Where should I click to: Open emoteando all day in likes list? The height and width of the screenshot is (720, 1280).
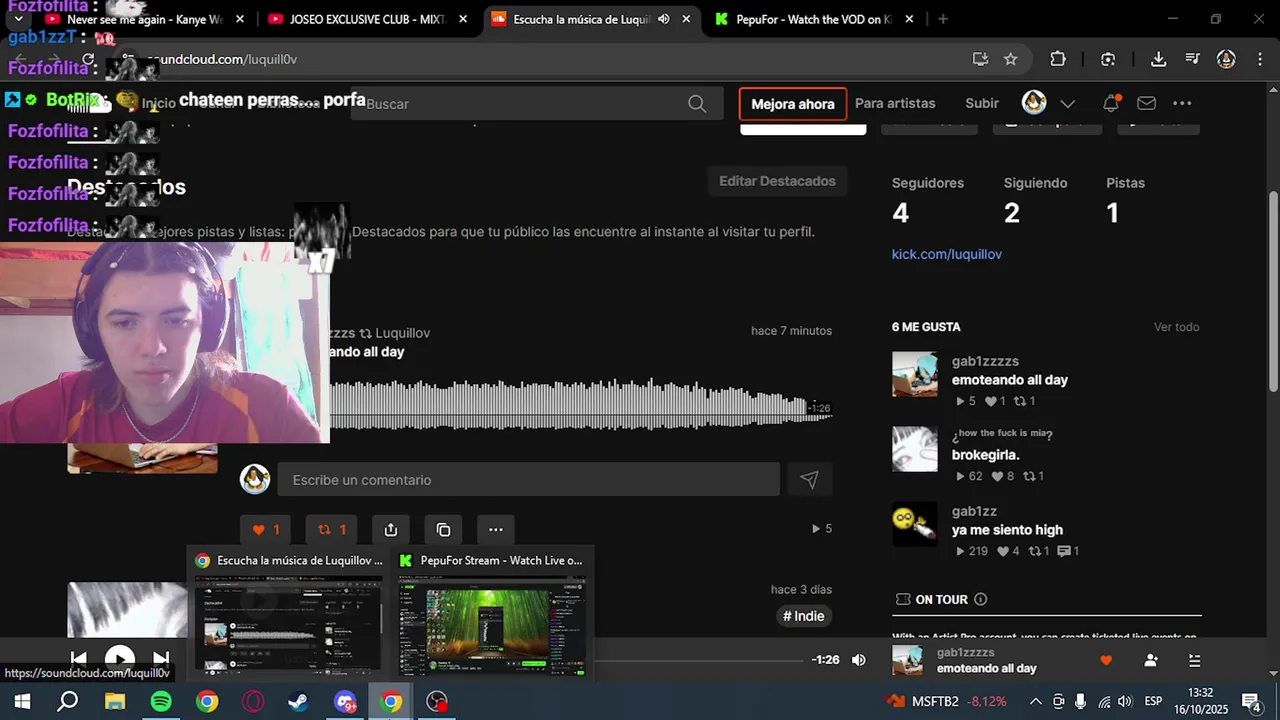[x=1010, y=380]
